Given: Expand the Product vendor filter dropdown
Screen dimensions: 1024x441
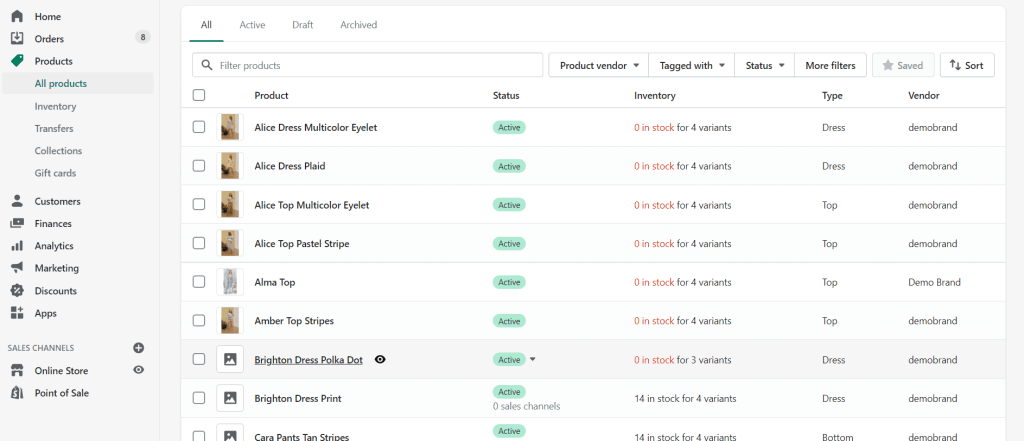Looking at the screenshot, I should pyautogui.click(x=599, y=65).
